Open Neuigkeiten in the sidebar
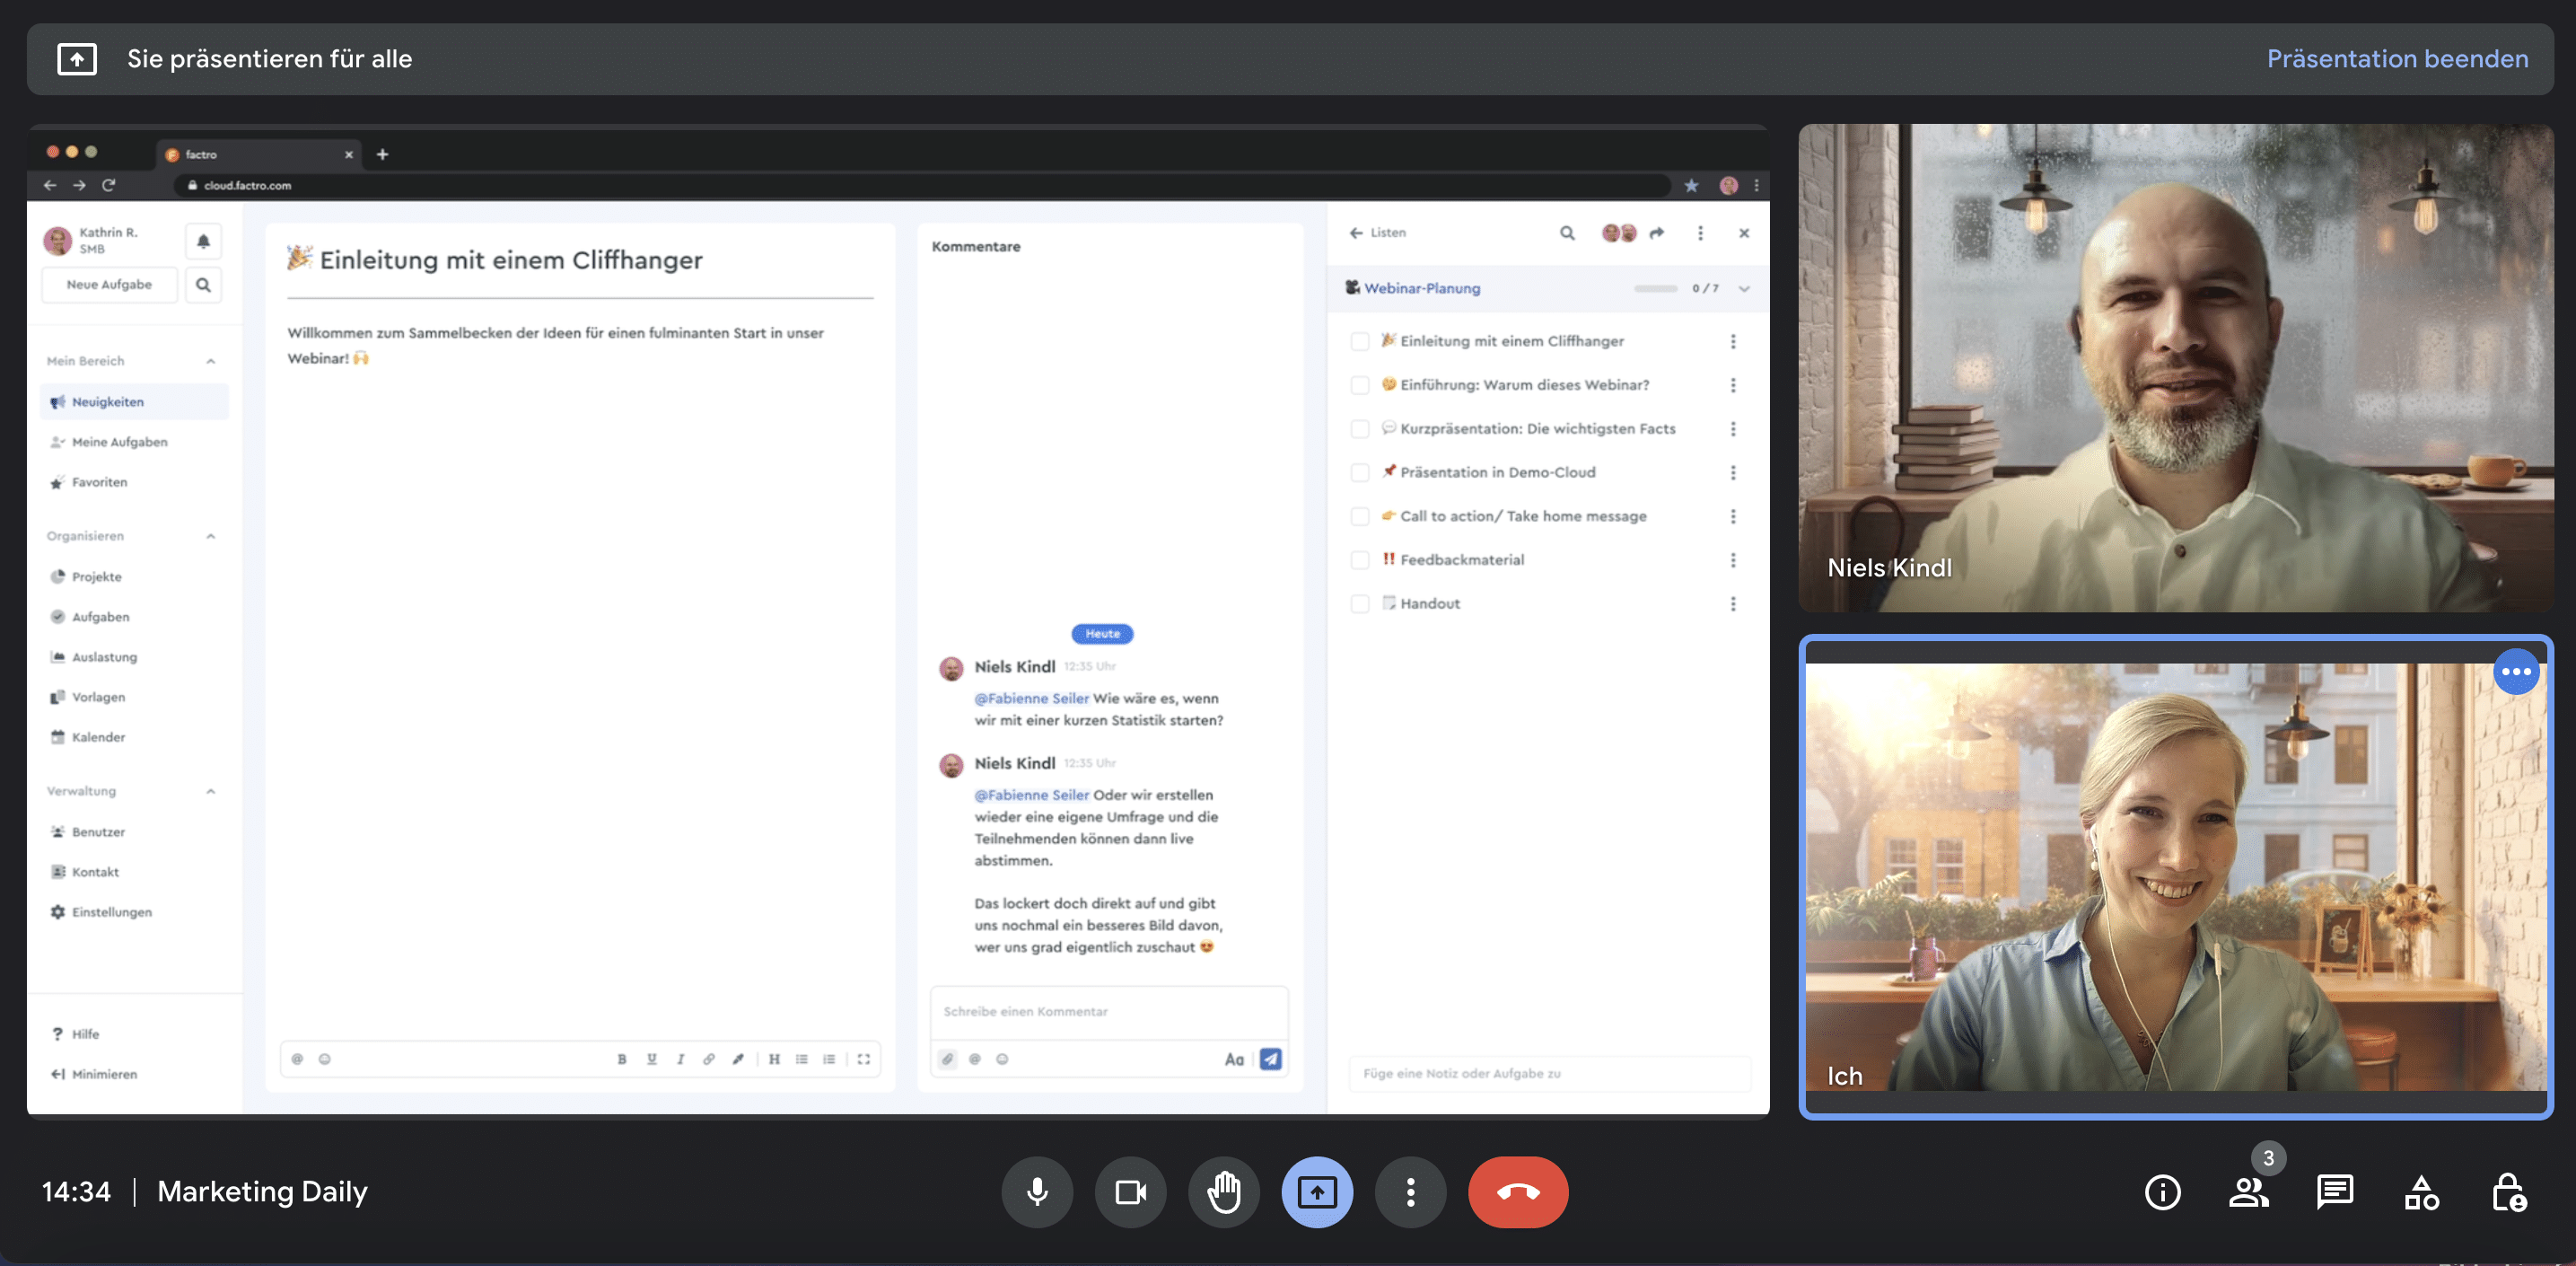 [x=134, y=402]
